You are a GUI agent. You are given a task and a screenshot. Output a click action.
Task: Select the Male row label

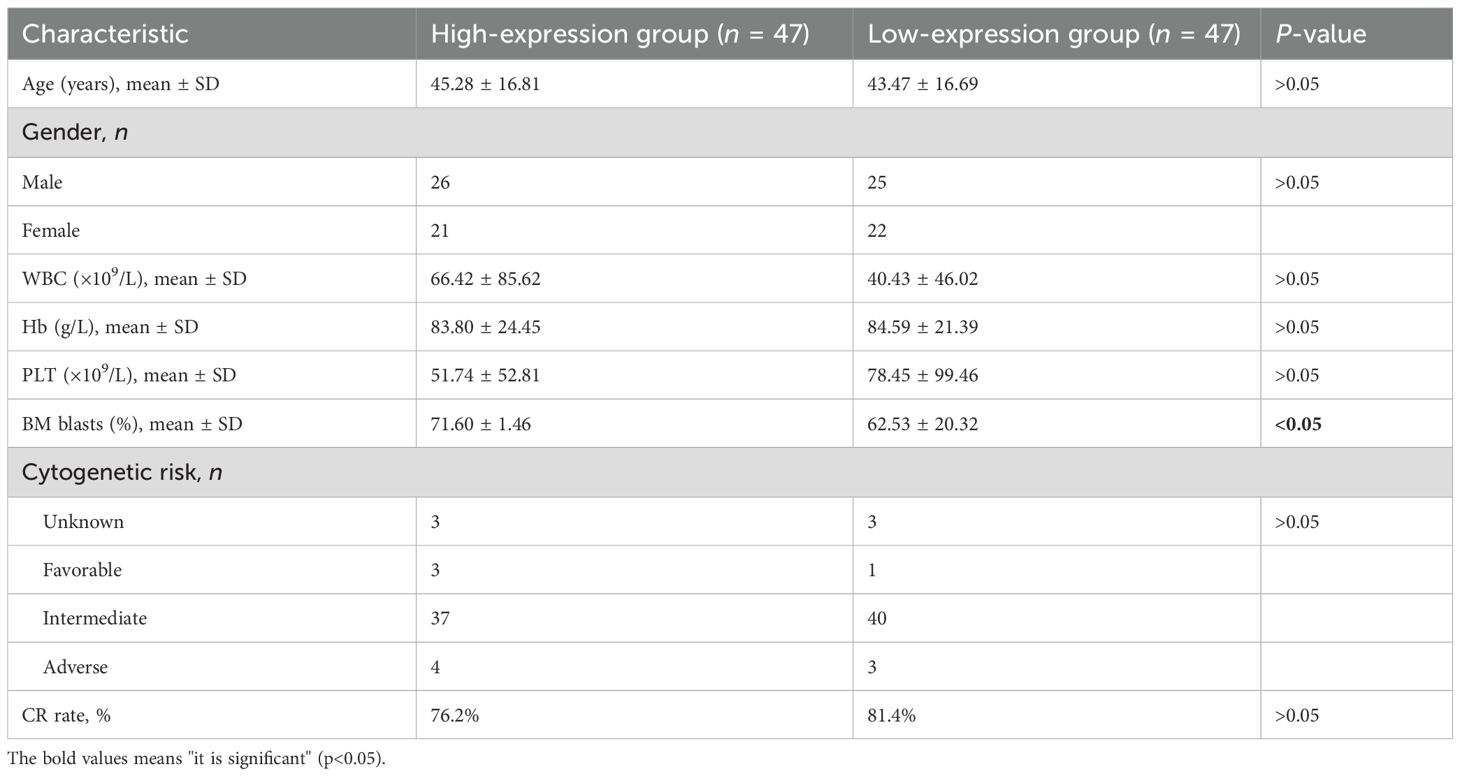[44, 182]
